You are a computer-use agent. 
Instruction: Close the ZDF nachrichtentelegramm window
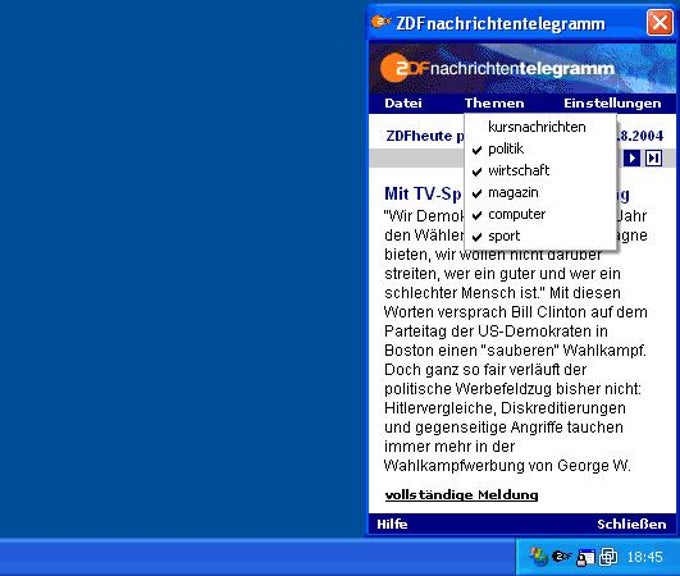pyautogui.click(x=660, y=22)
